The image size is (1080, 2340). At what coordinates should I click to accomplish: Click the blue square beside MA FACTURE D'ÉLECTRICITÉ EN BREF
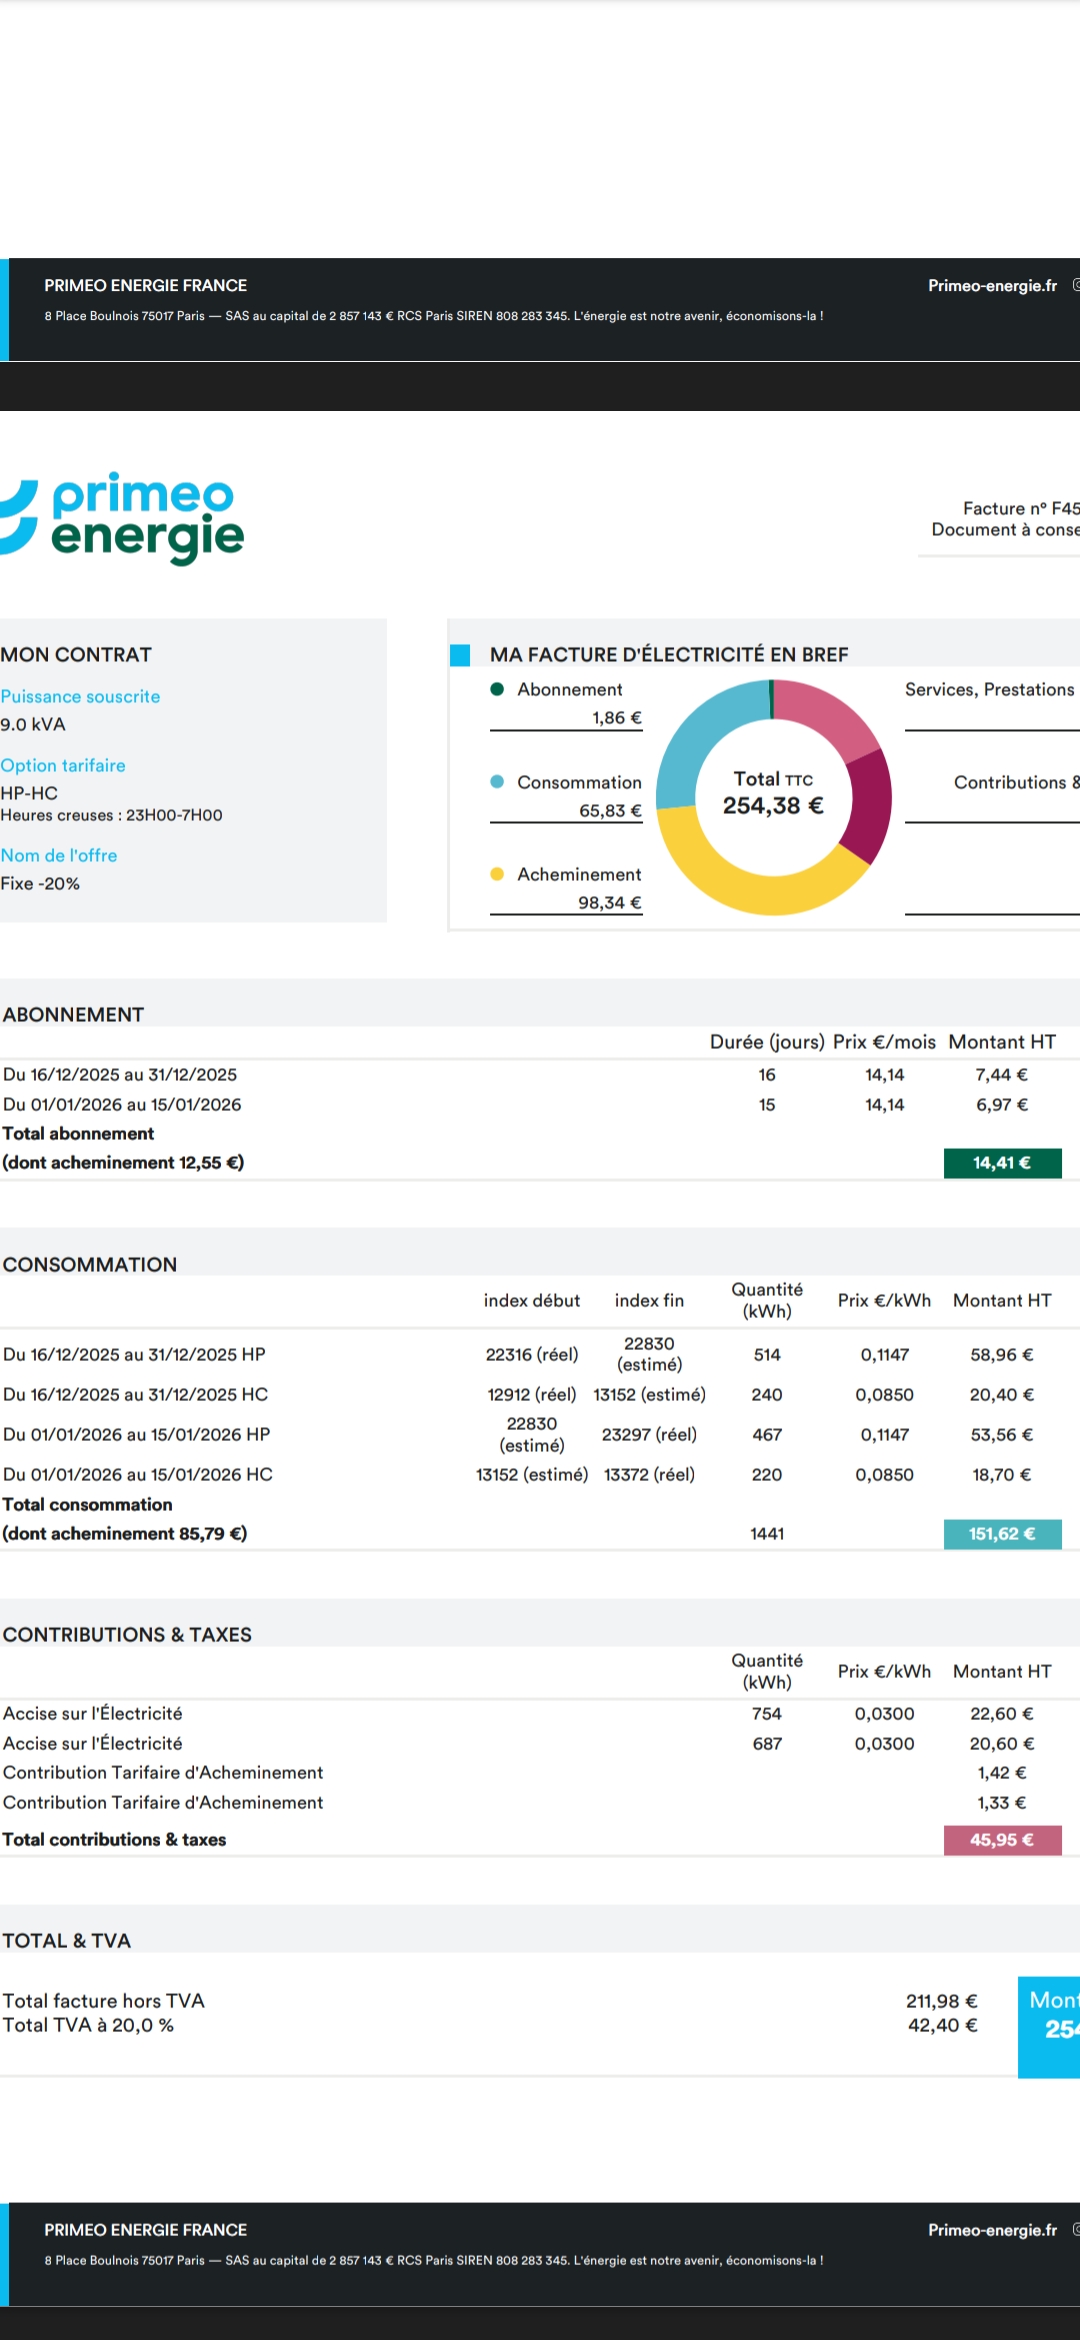coord(460,655)
